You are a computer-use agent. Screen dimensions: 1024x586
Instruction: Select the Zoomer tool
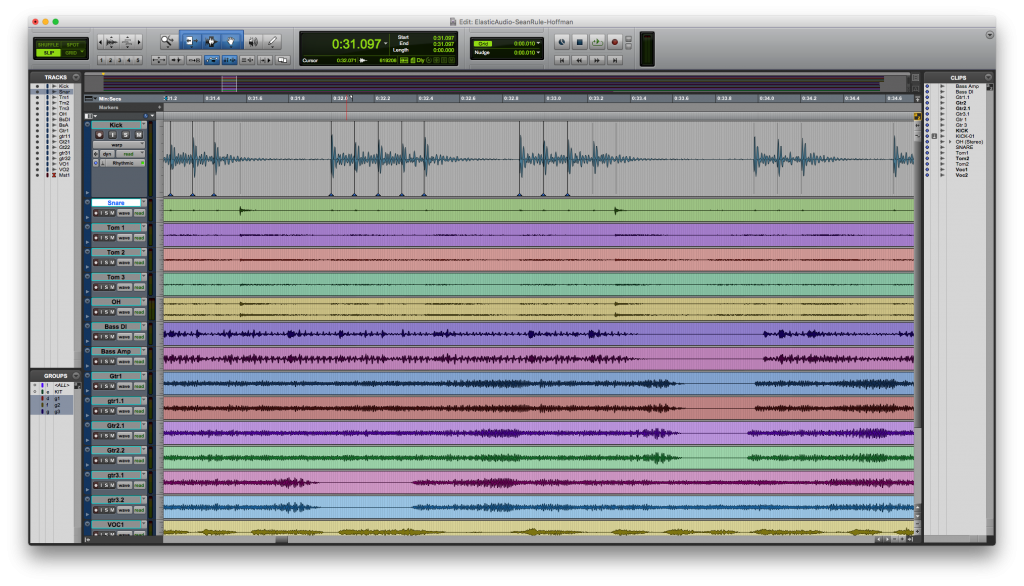click(167, 42)
